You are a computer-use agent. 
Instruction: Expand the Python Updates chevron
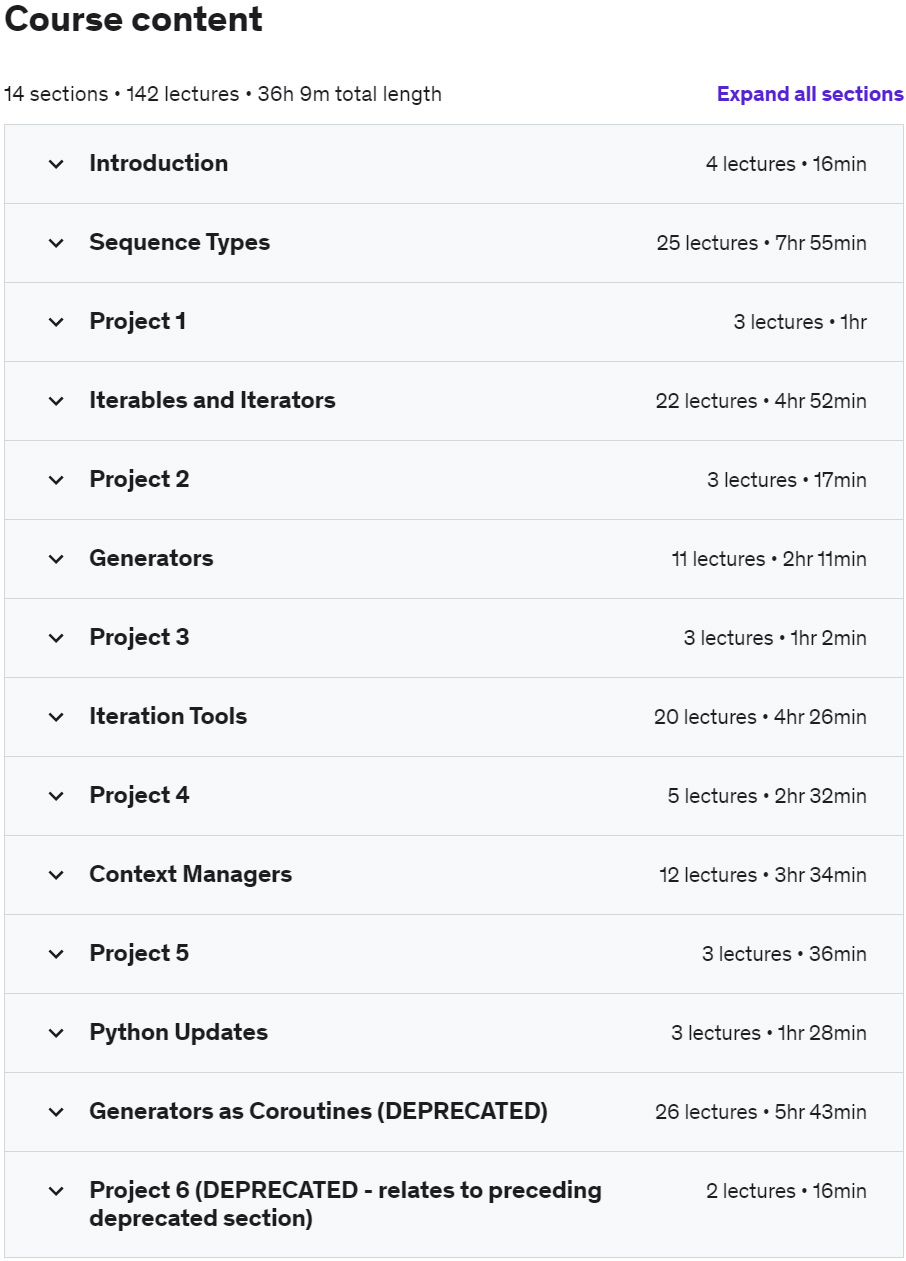point(56,1033)
